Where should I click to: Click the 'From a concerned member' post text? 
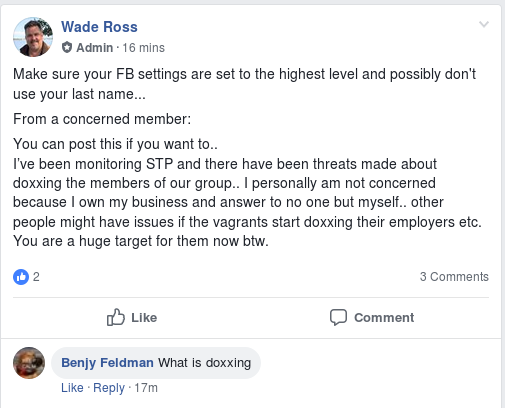click(x=102, y=119)
